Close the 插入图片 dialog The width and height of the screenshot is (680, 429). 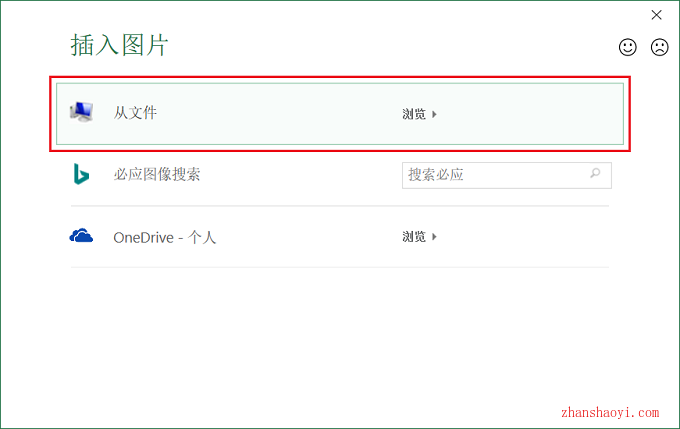656,15
